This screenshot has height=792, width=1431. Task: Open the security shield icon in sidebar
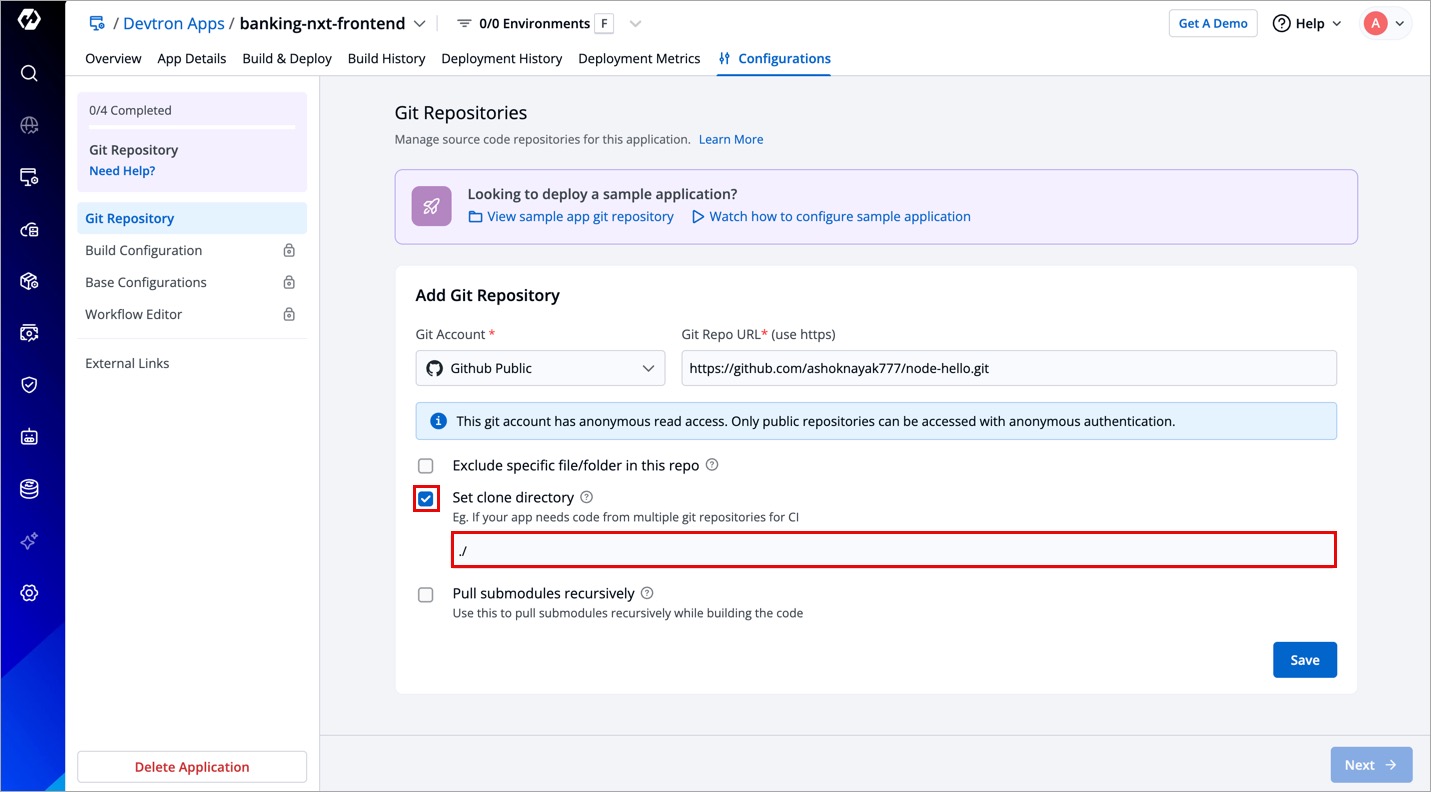tap(29, 385)
